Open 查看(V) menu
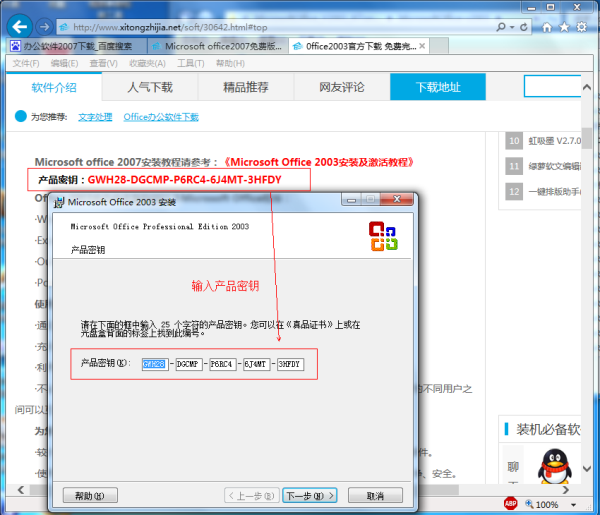 [x=103, y=63]
